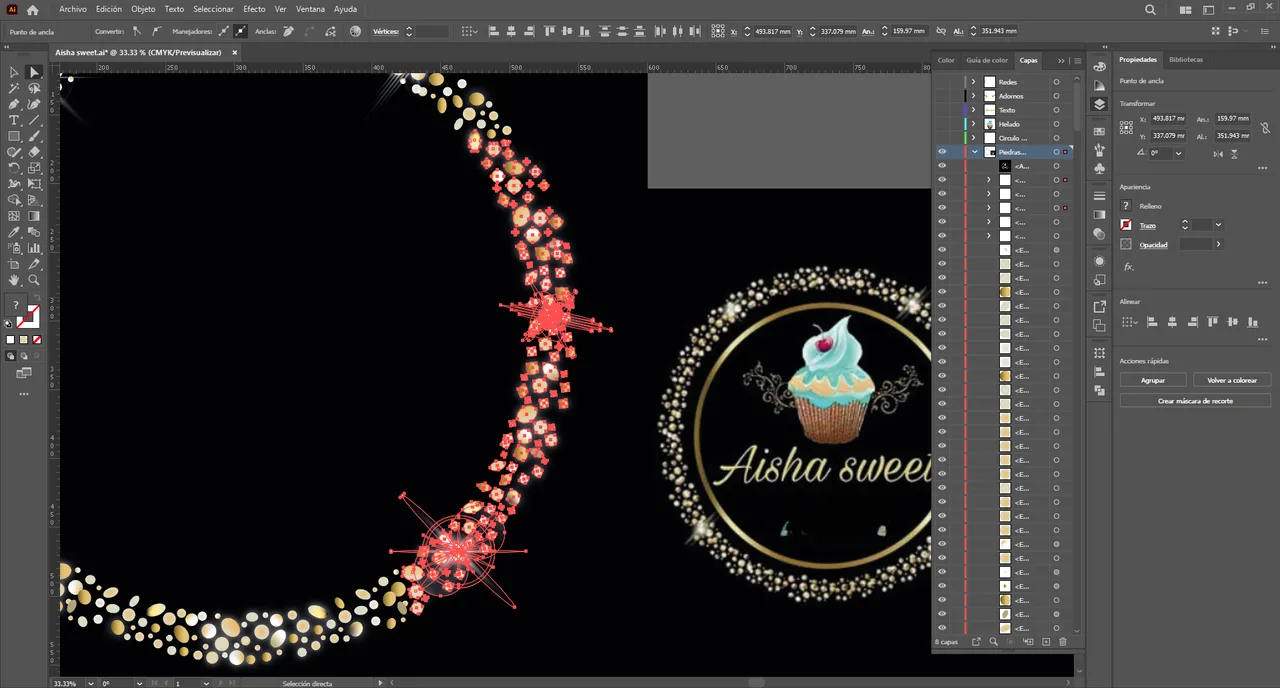The height and width of the screenshot is (688, 1280).
Task: Click the Agrupar button
Action: (1153, 380)
